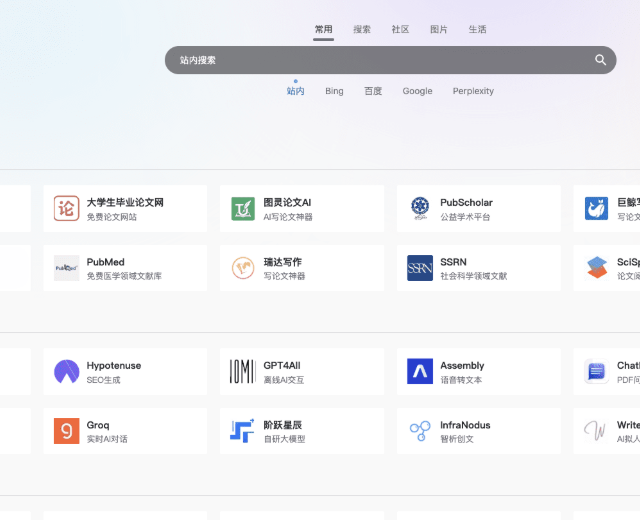Open the Hypotenuse title link
Screen dimensions: 640x520
point(114,366)
